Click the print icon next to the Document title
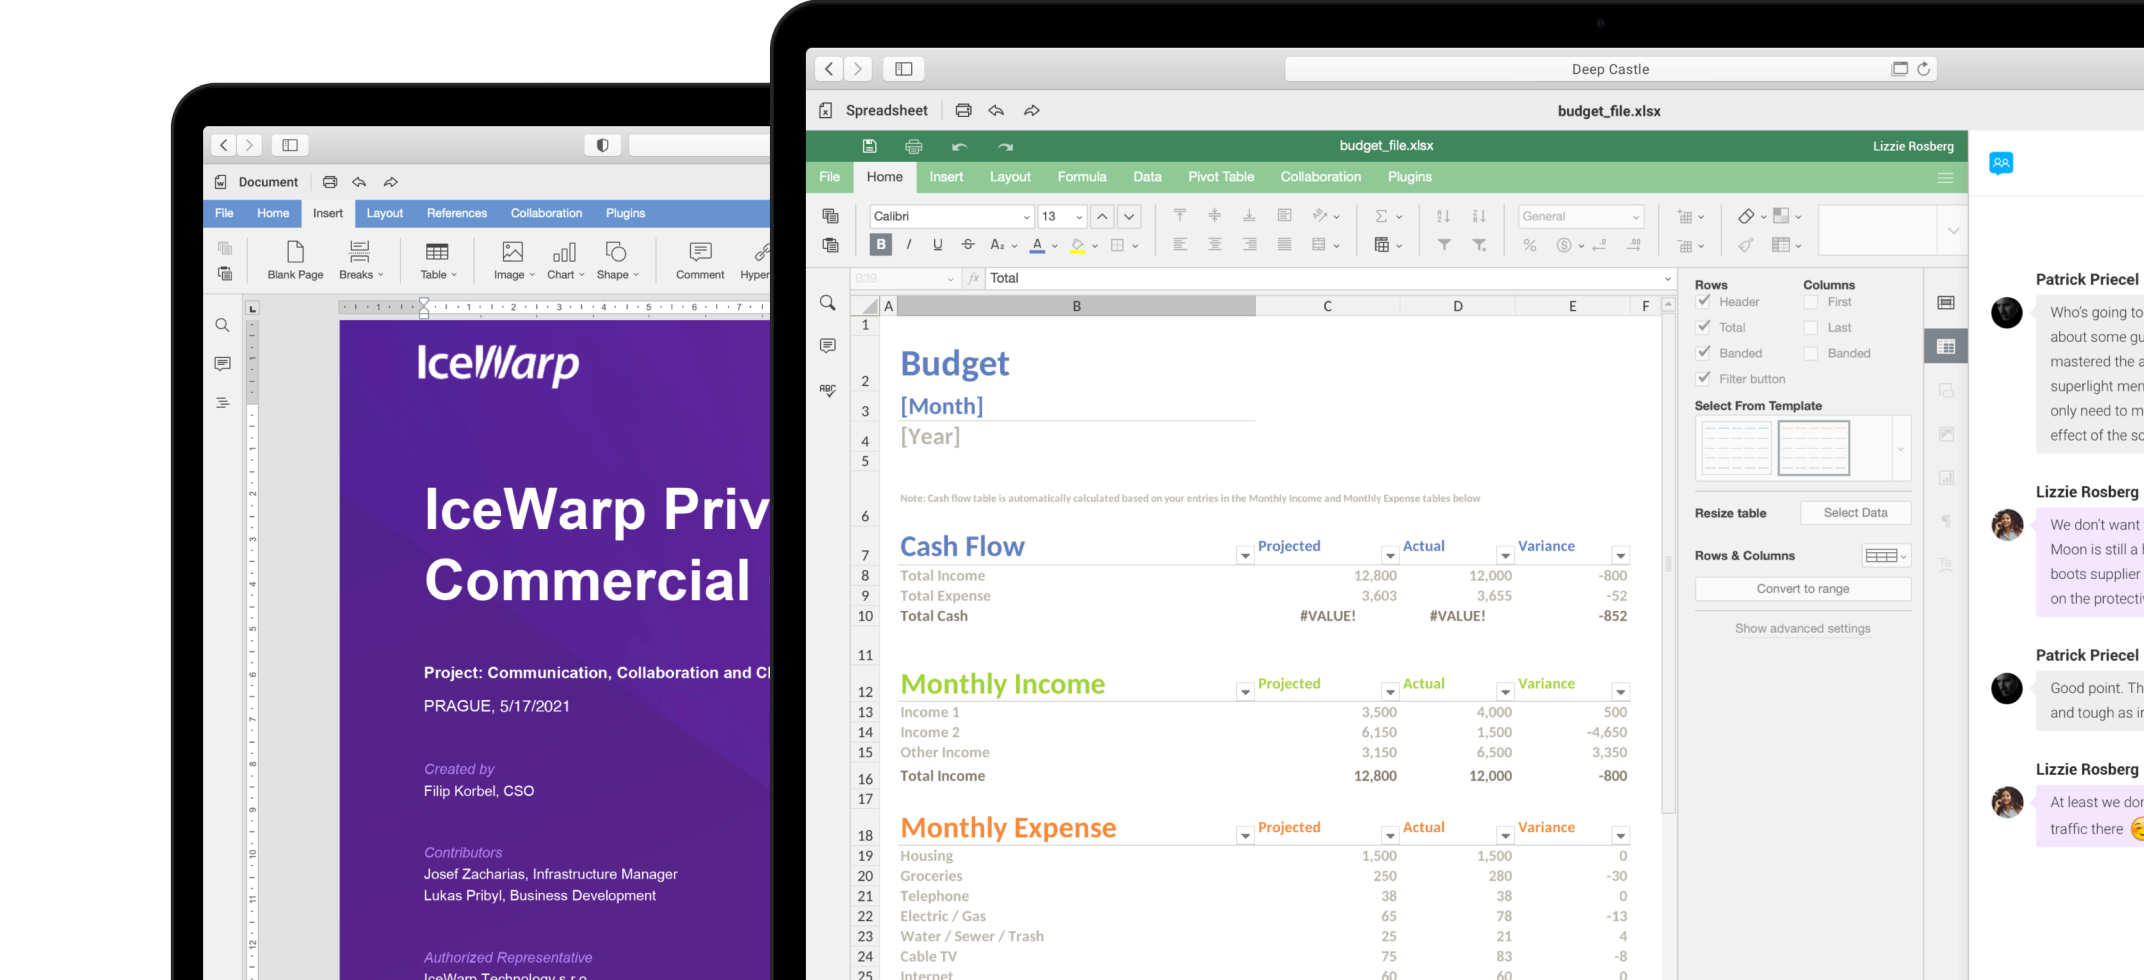 [x=330, y=182]
